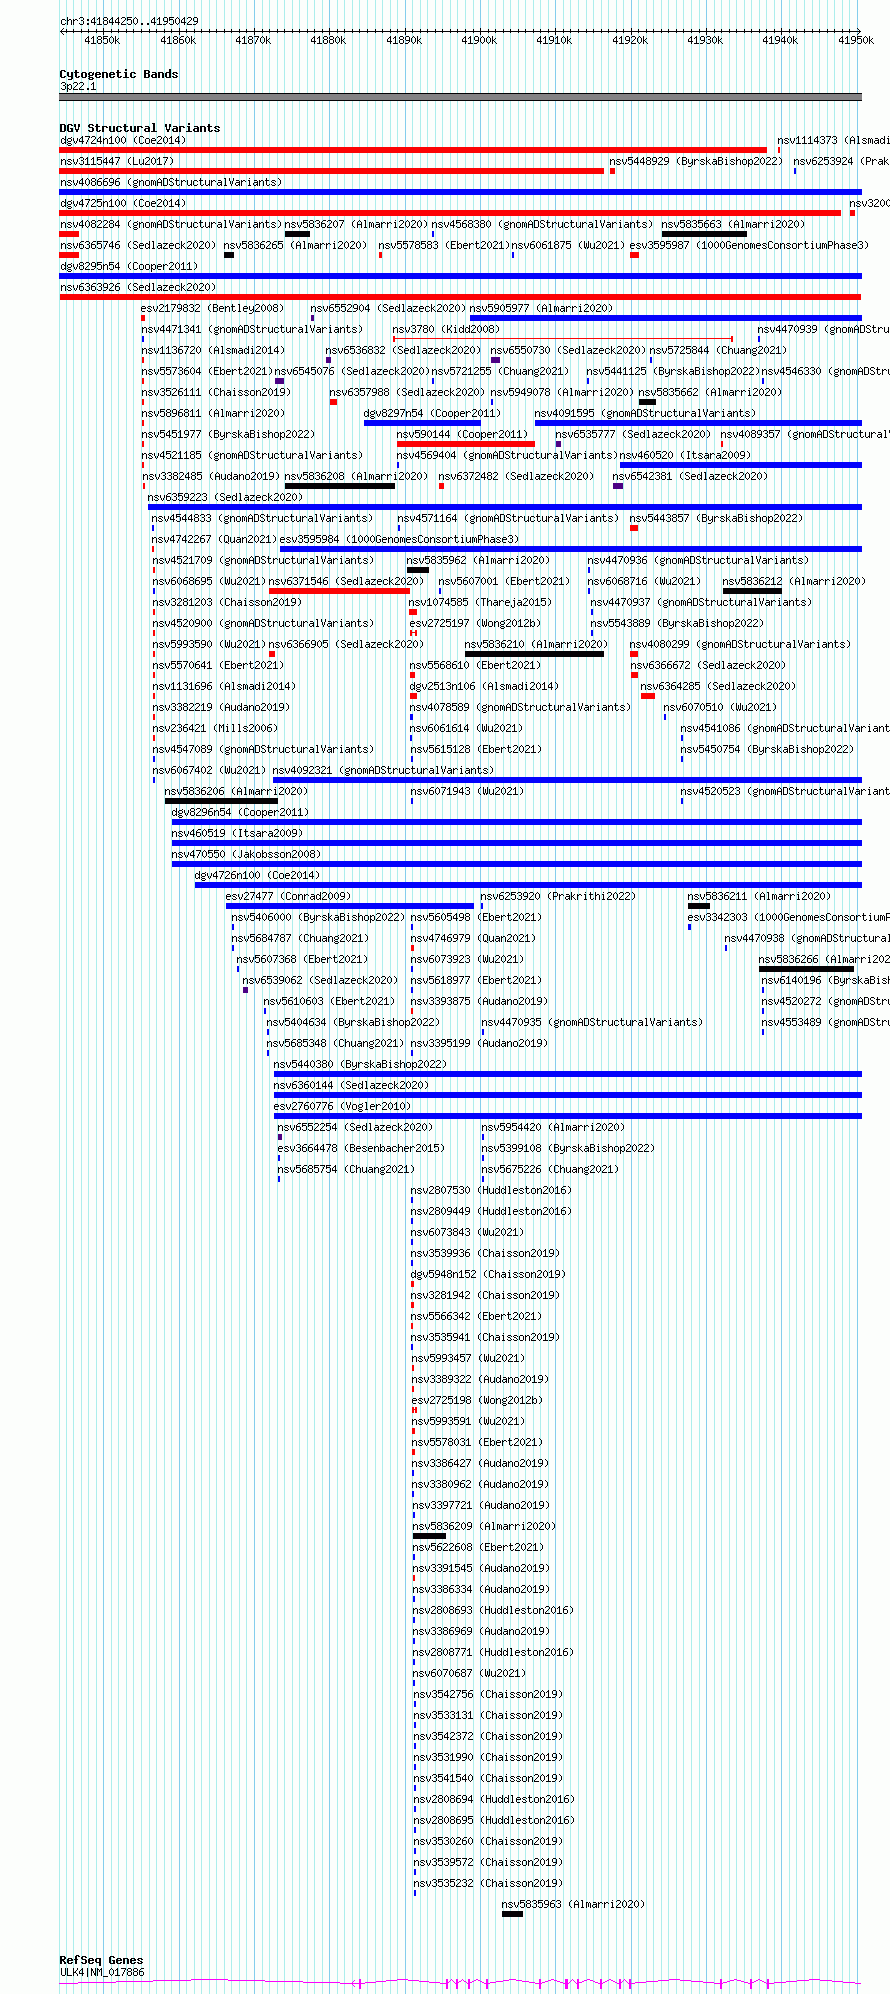890x1994 pixels.
Task: Click the DGV Structural Variants track title
Action: click(x=139, y=128)
